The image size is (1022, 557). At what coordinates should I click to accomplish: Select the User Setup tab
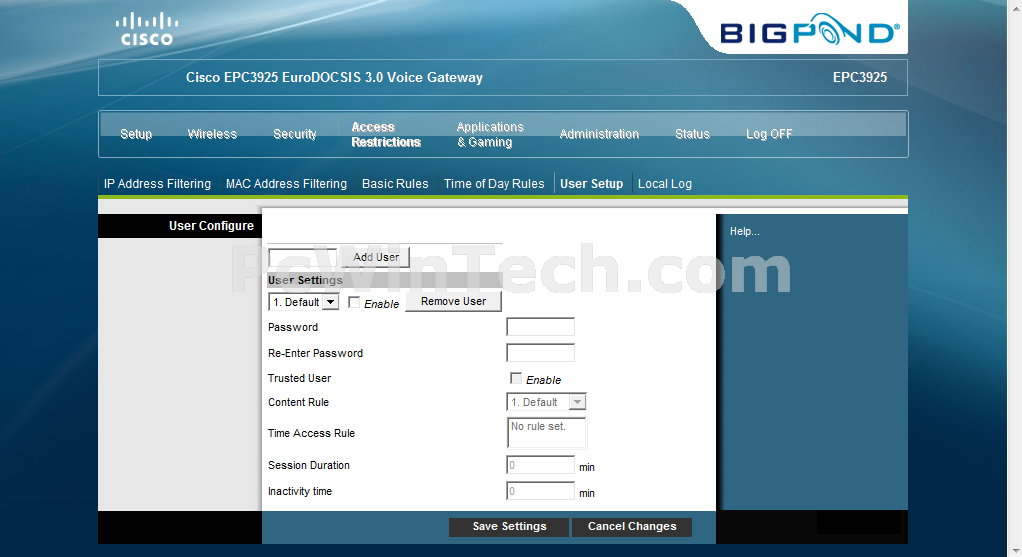[x=591, y=184]
